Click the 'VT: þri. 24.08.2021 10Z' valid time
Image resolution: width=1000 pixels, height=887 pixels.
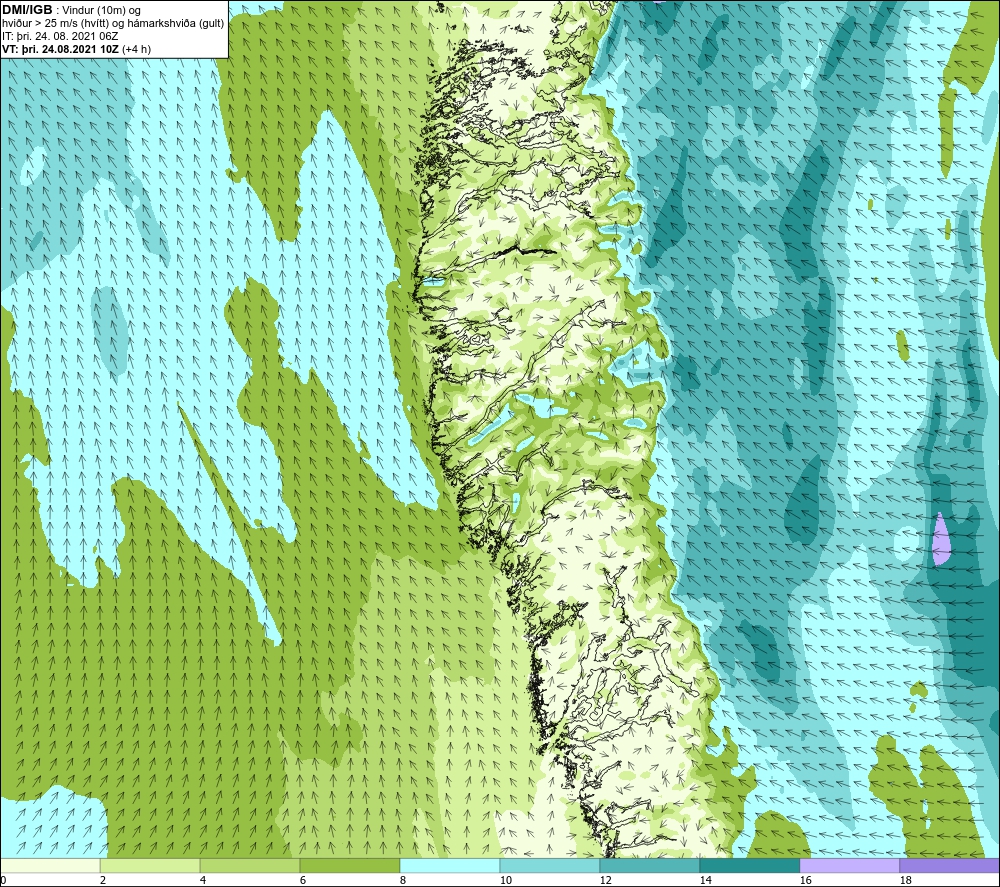pos(60,49)
